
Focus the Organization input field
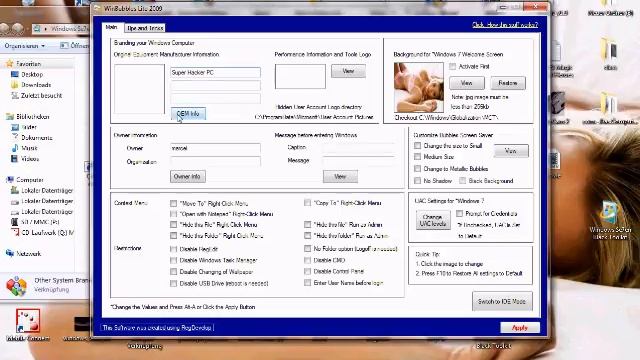coord(215,162)
